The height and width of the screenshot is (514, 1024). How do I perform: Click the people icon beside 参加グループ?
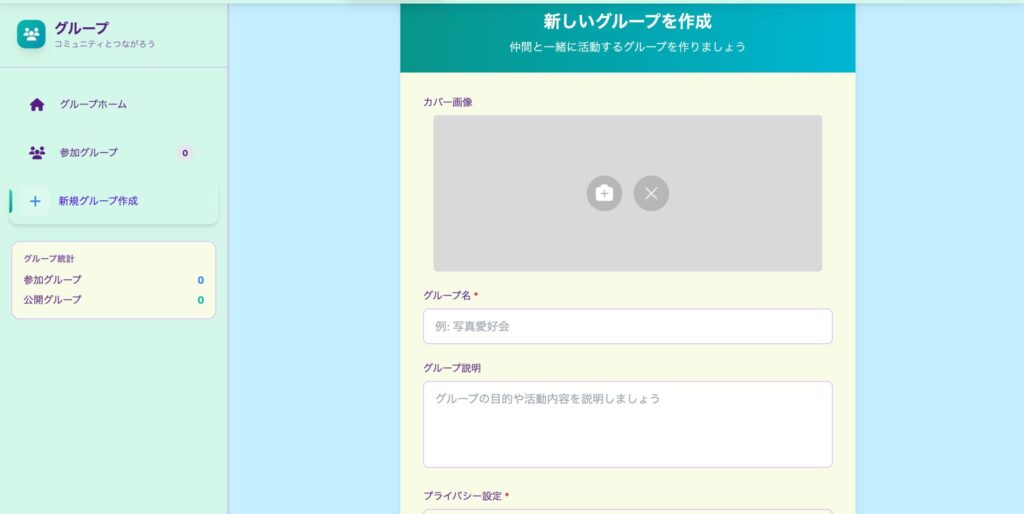37,153
